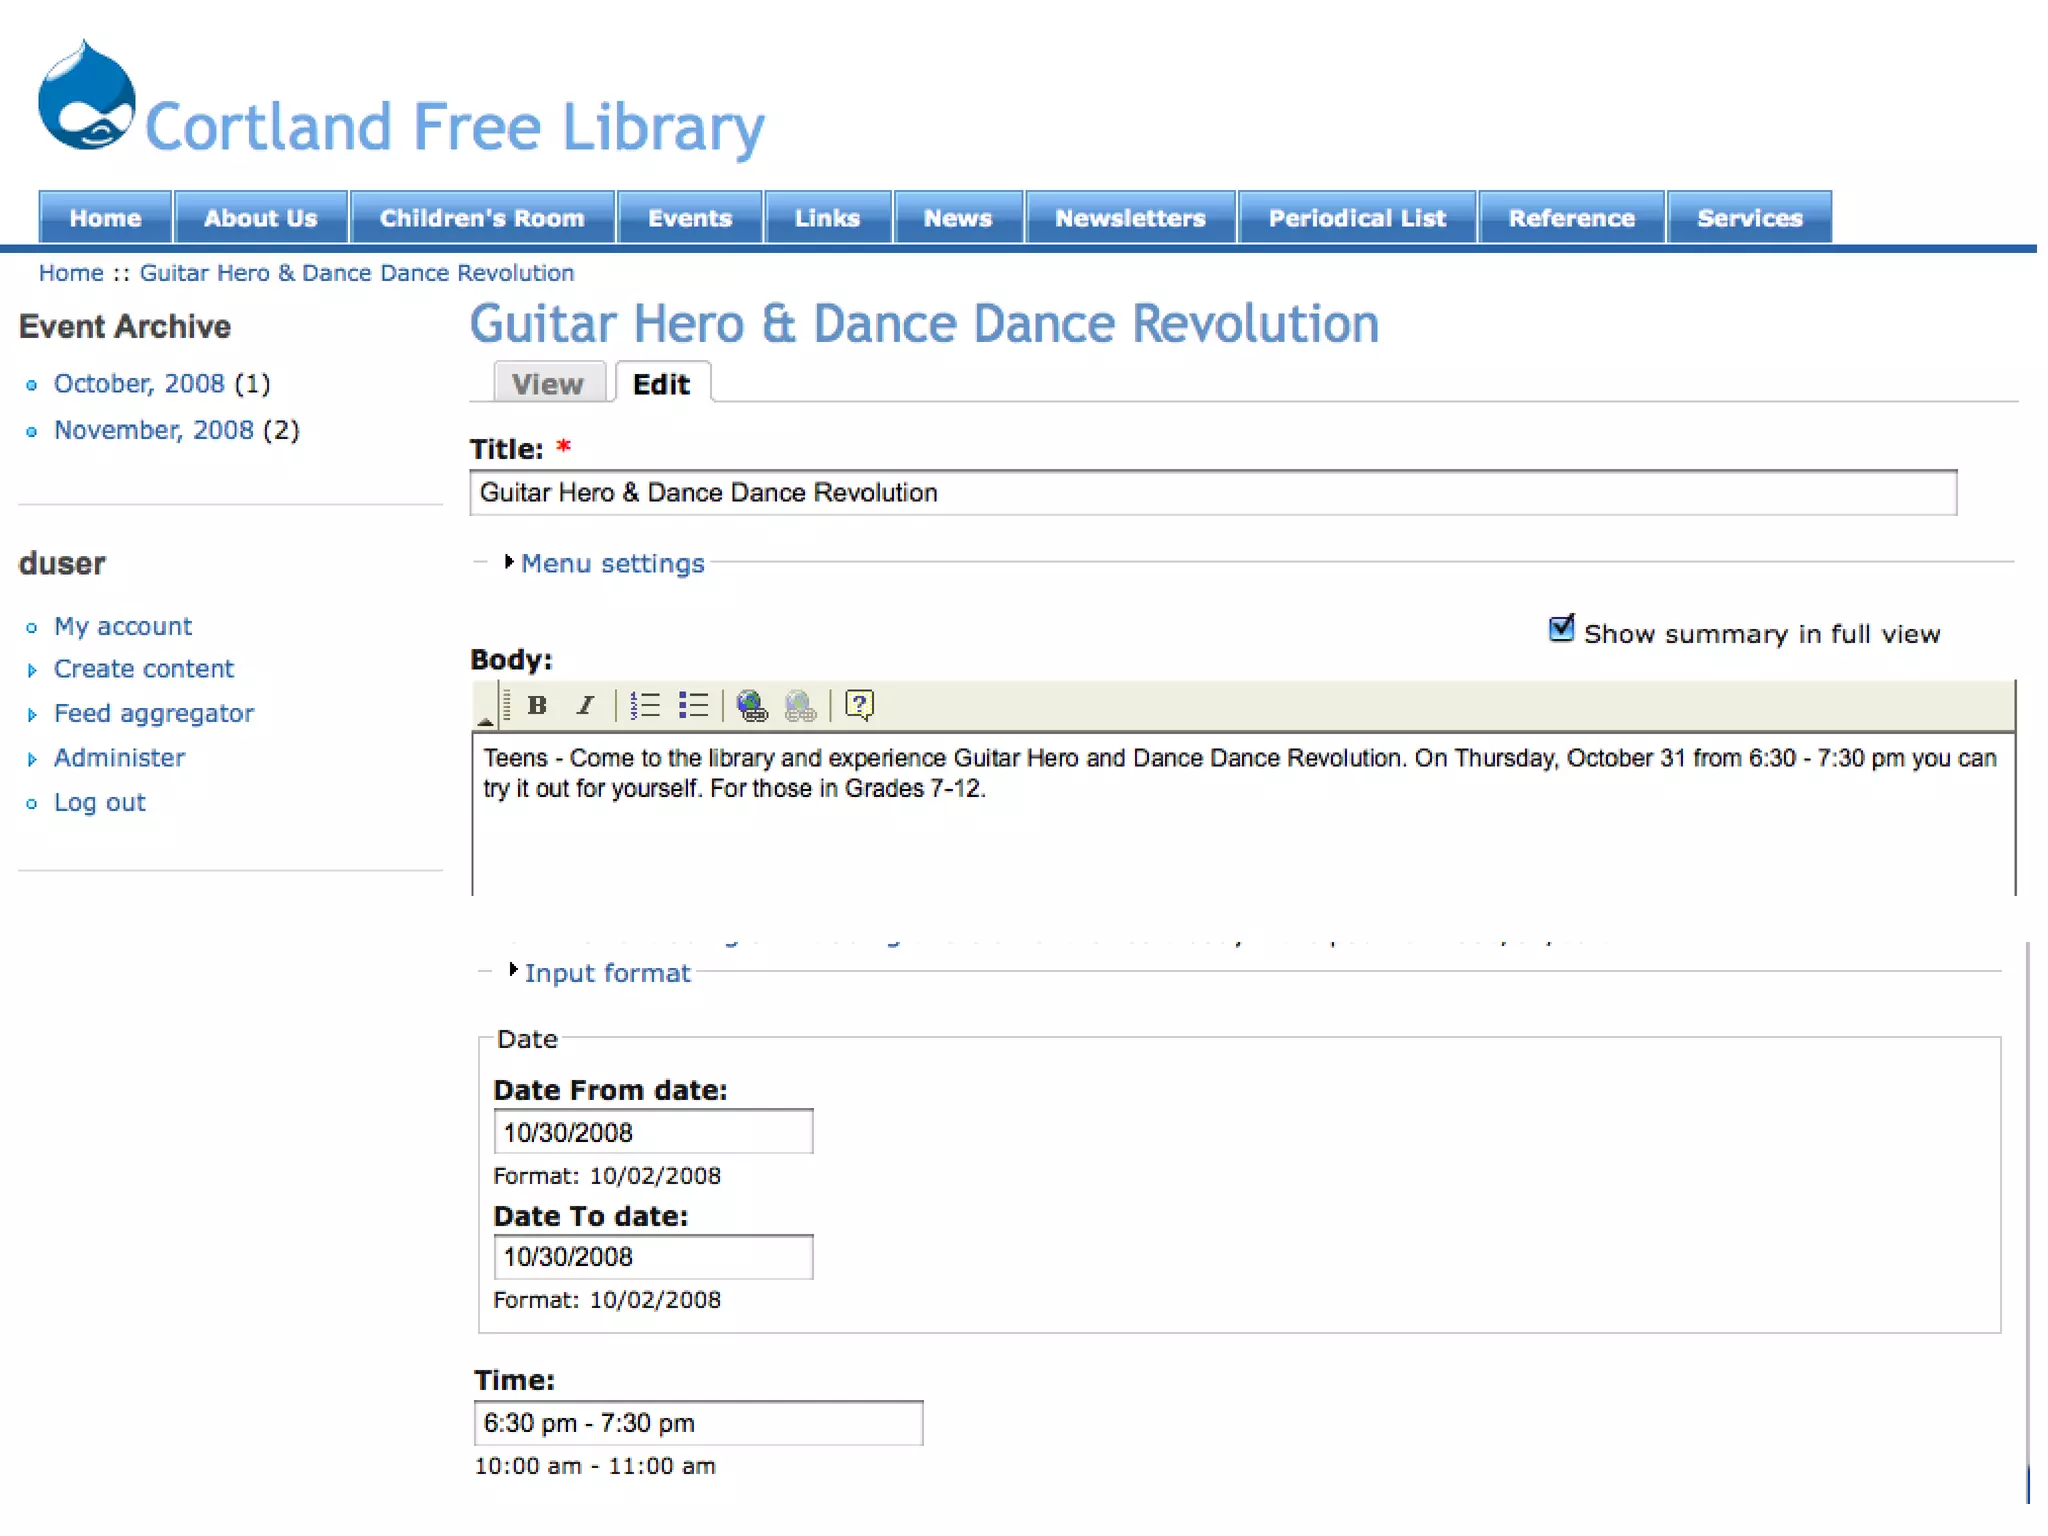Open Create content link
This screenshot has width=2048, height=1536.
[x=144, y=669]
